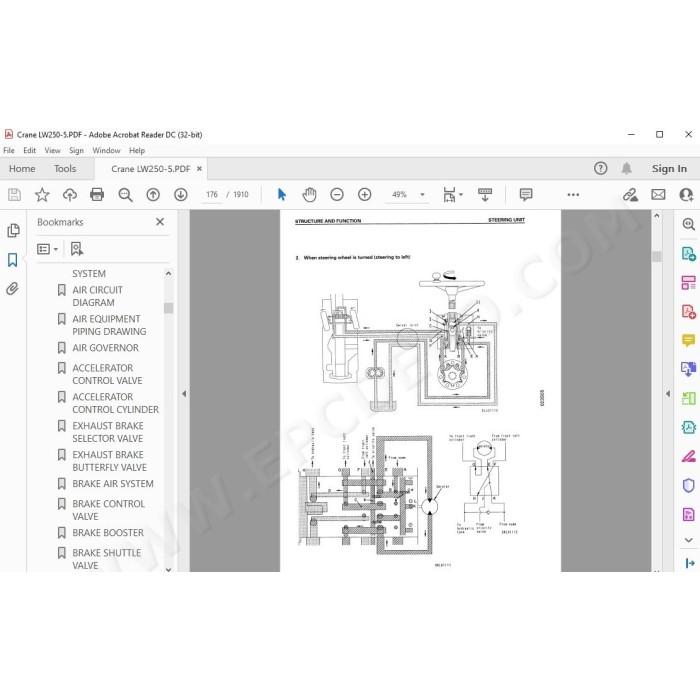Go to previous page arrow
The image size is (700, 700).
click(x=153, y=195)
